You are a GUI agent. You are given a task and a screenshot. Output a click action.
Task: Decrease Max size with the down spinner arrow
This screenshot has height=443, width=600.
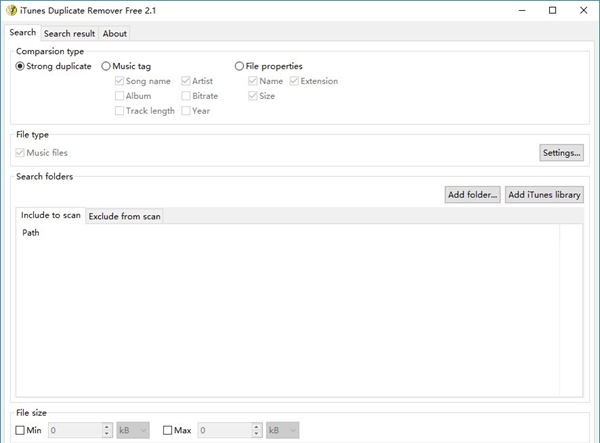pyautogui.click(x=257, y=434)
